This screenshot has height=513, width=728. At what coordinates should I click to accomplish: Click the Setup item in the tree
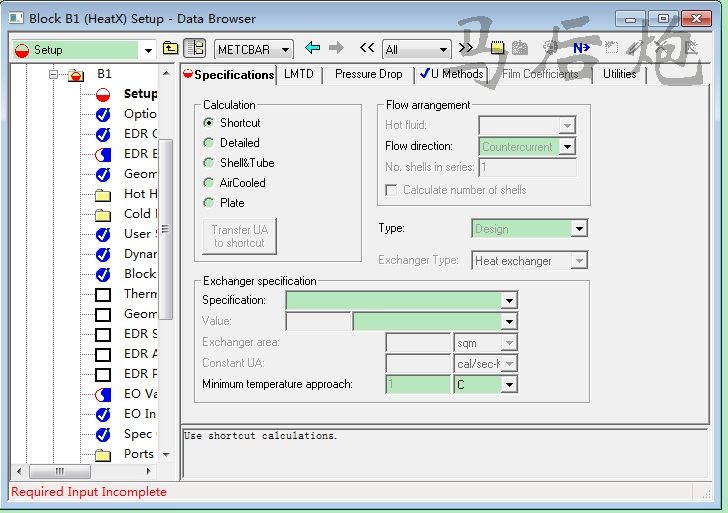[x=140, y=94]
